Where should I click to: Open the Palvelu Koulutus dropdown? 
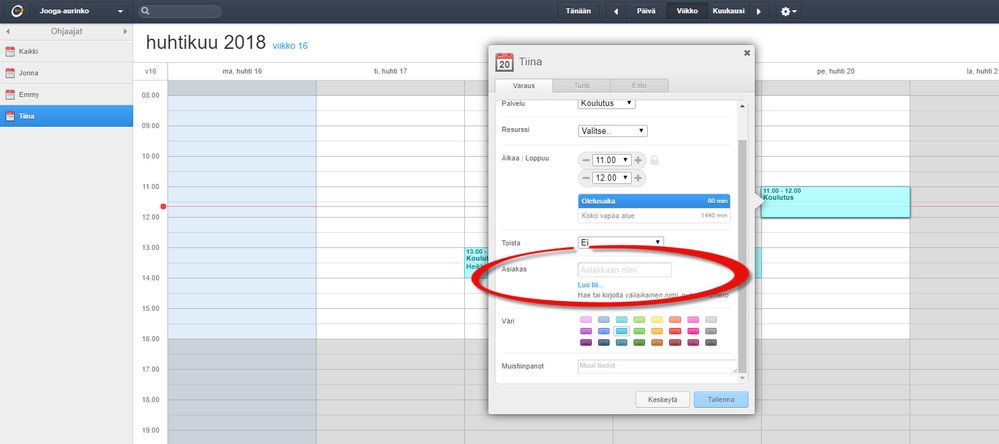pos(607,103)
